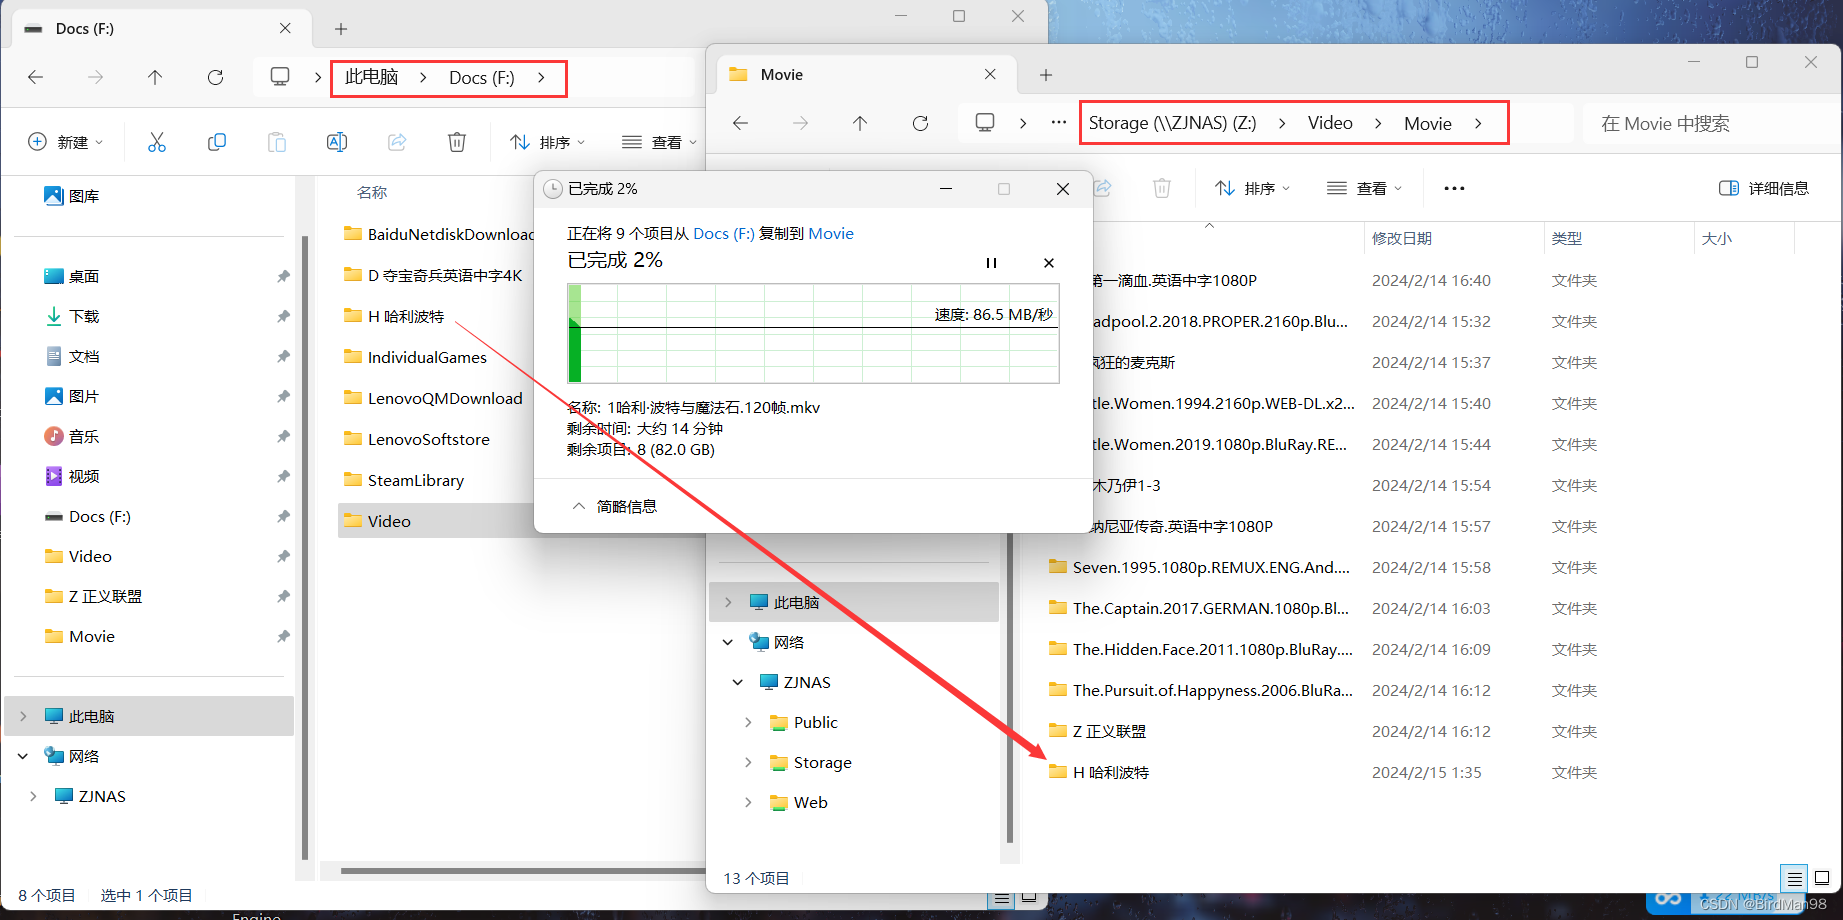Image resolution: width=1843 pixels, height=920 pixels.
Task: Click the Movie destination link in copy dialog
Action: (831, 233)
